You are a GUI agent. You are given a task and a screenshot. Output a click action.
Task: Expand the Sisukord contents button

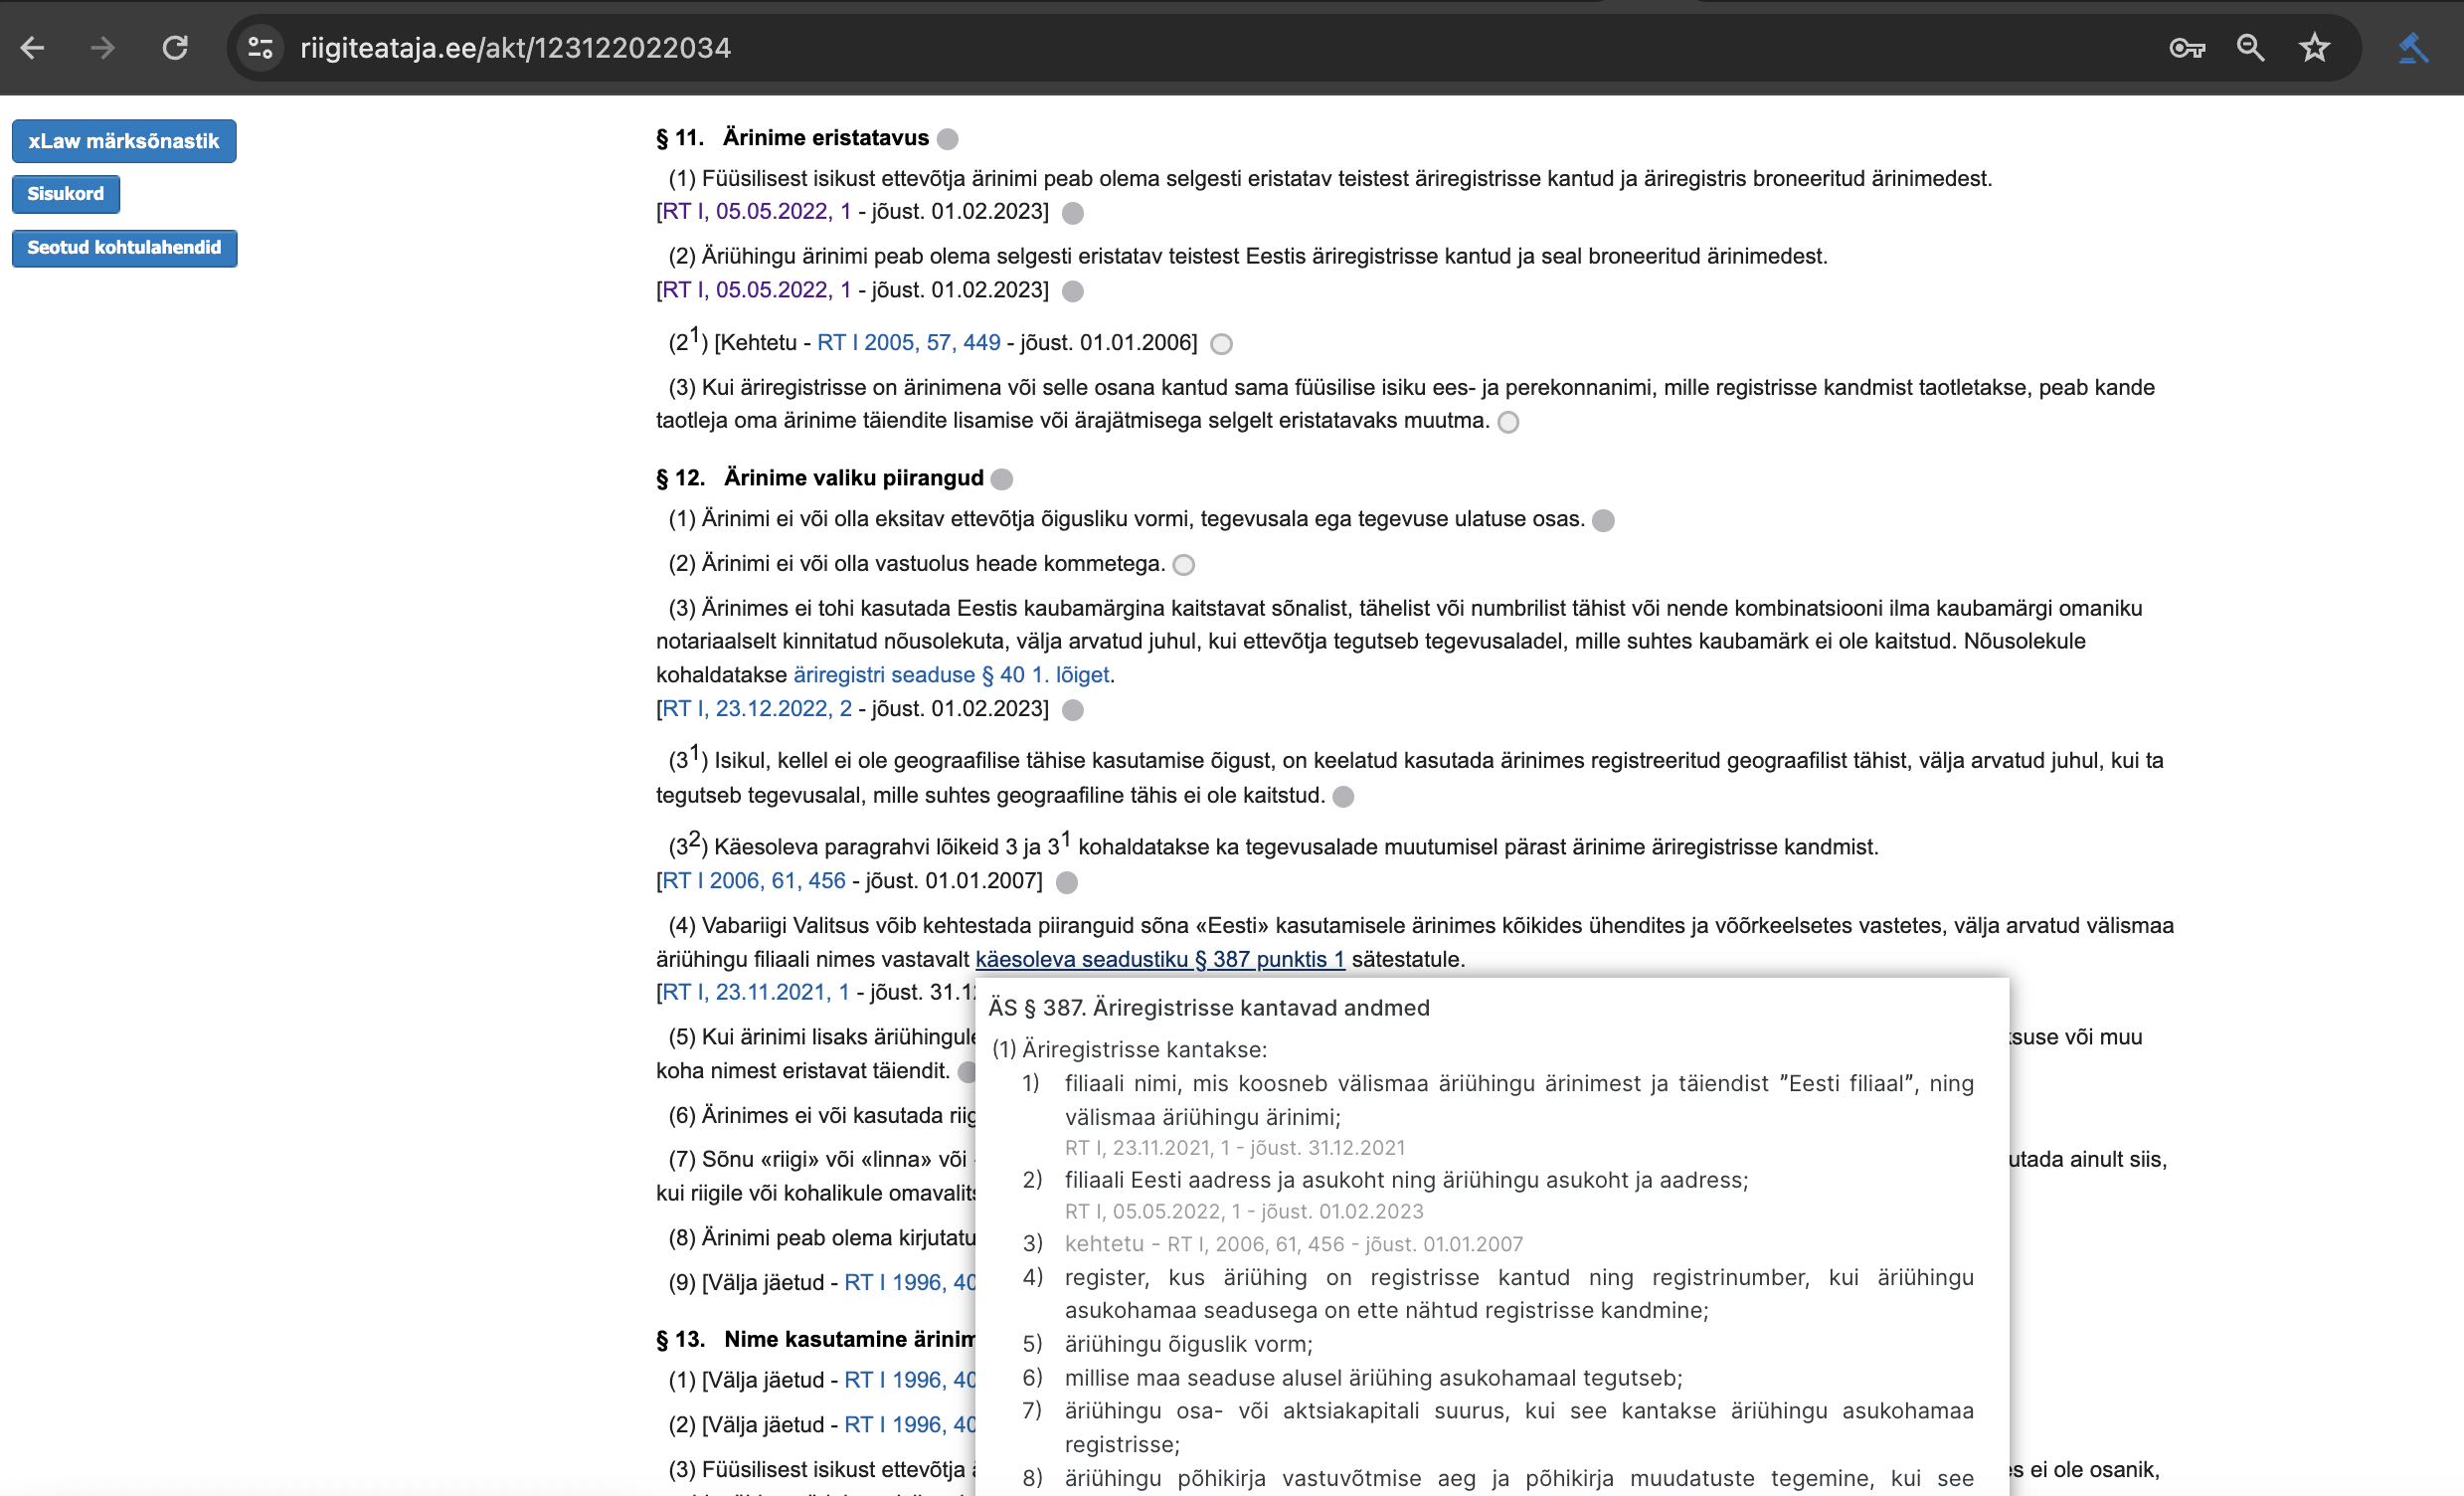[x=66, y=194]
